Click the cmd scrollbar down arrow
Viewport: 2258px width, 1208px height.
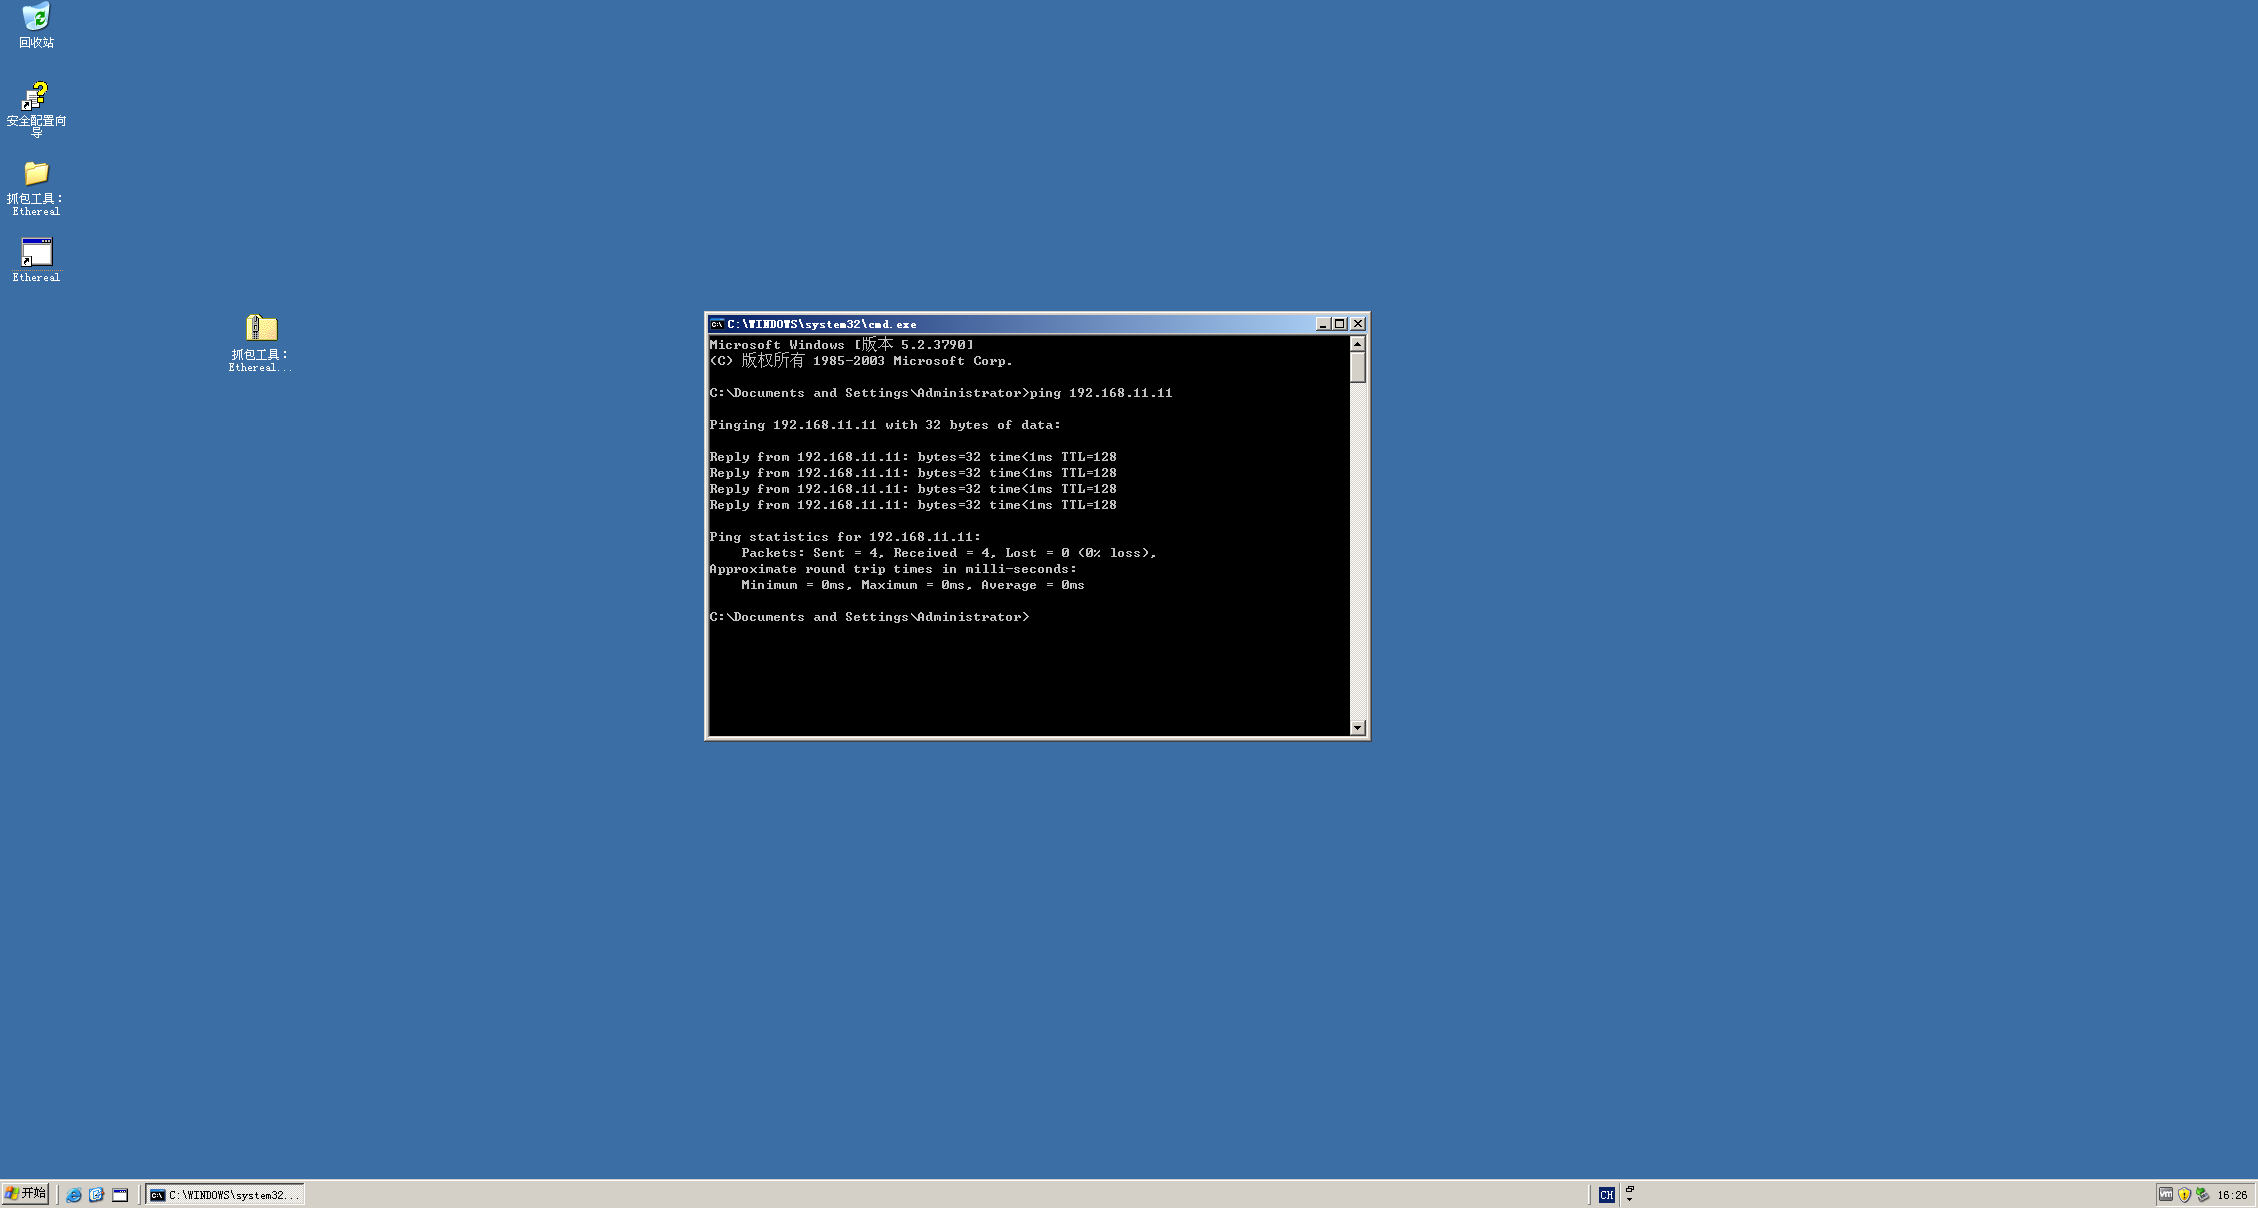(x=1357, y=728)
